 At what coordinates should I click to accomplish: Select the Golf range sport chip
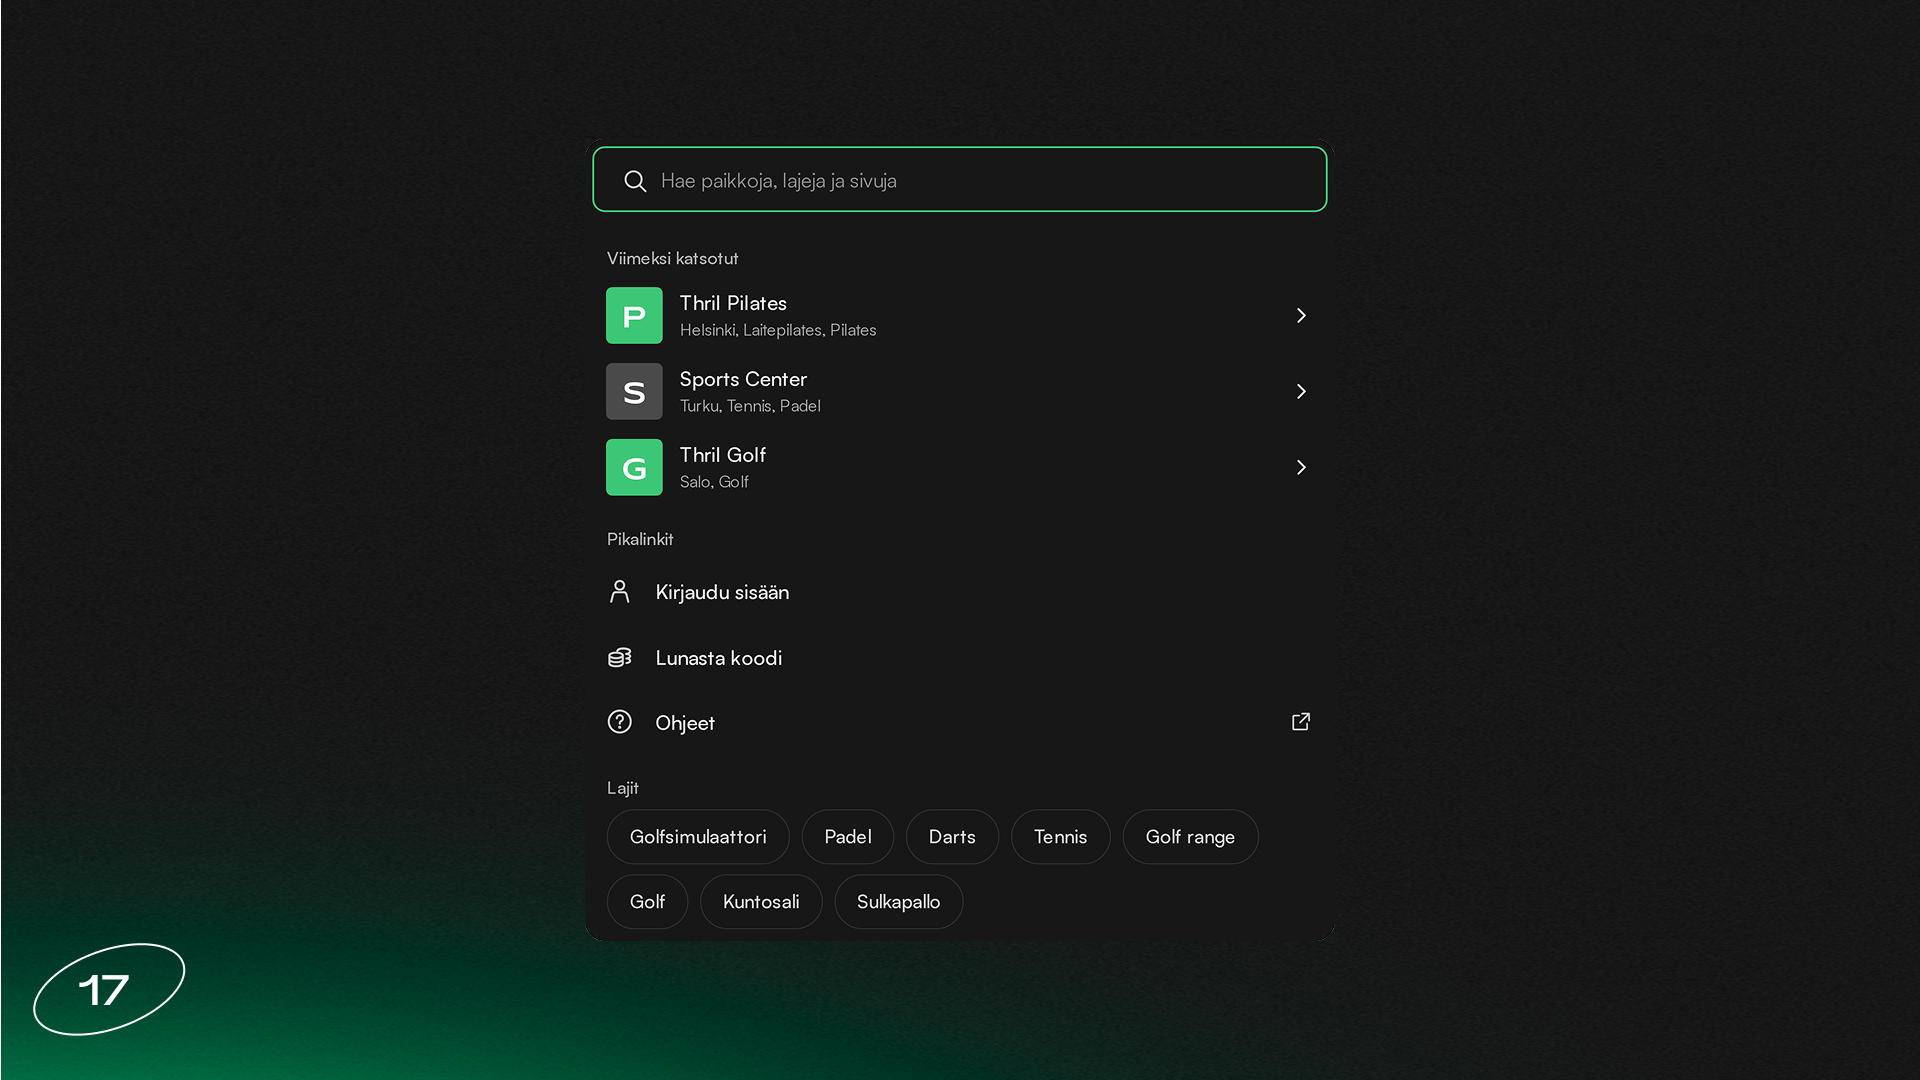coord(1190,837)
